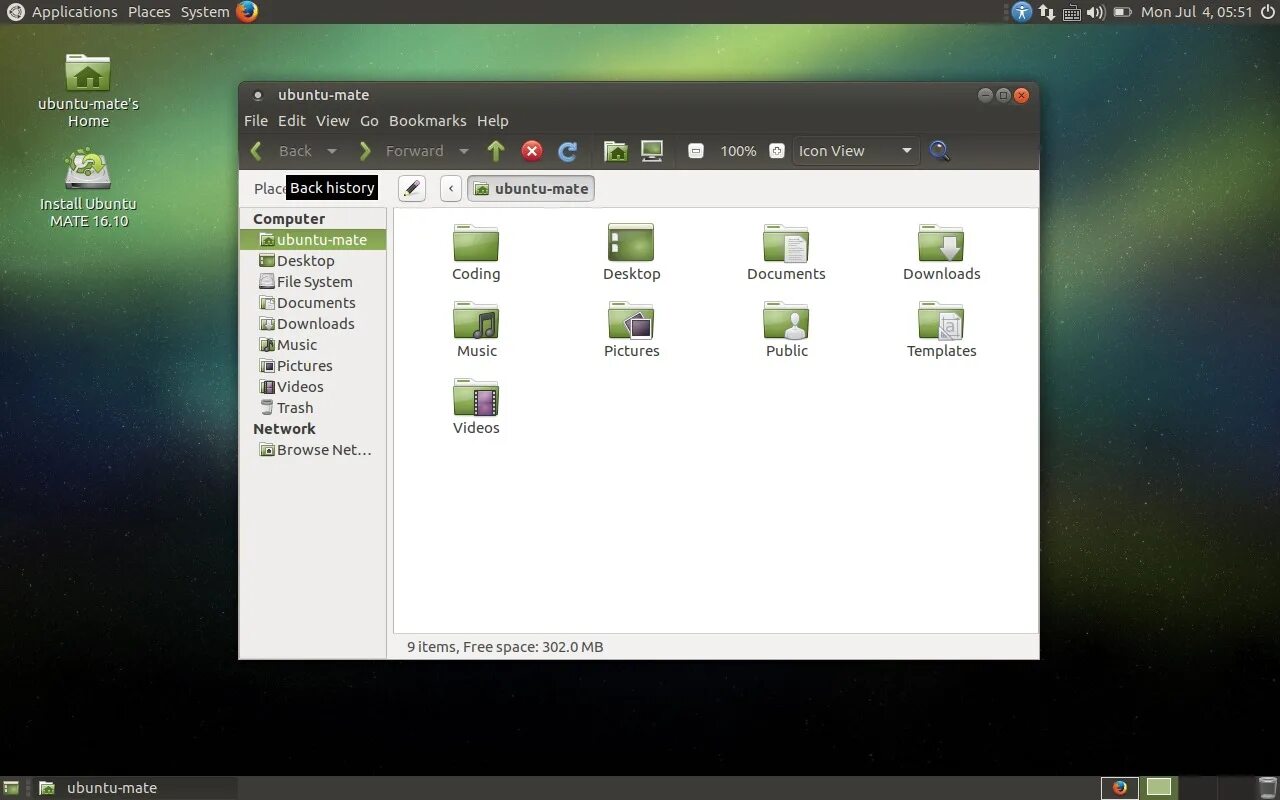Select Pictures in the sidebar
Viewport: 1280px width, 800px height.
point(313,366)
